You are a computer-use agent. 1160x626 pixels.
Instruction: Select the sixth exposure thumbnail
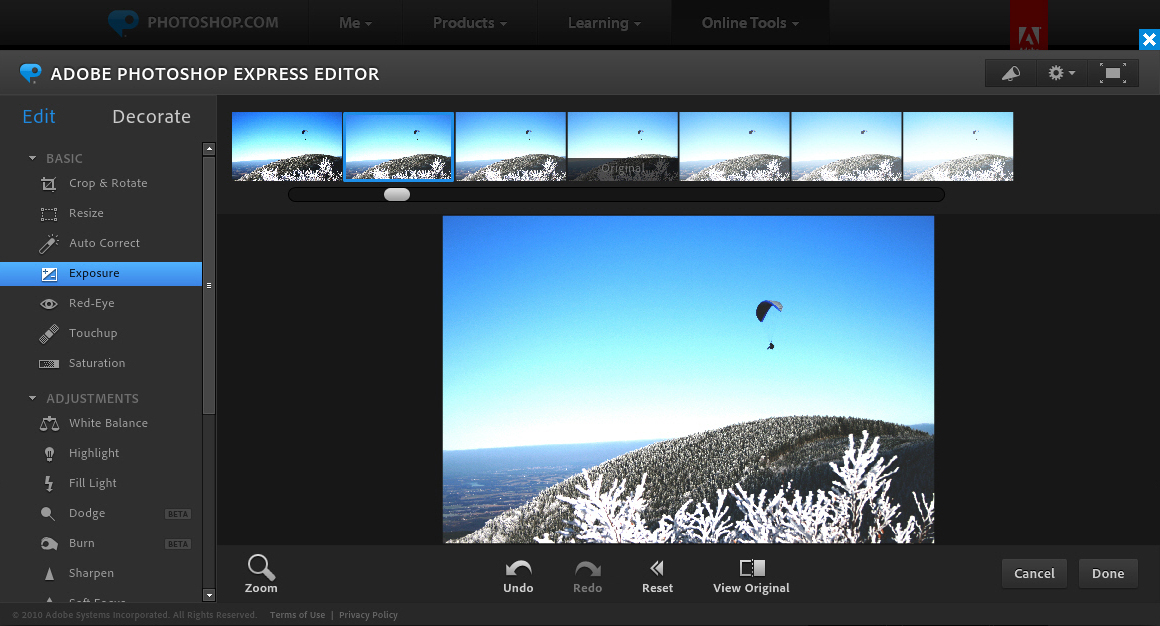tap(846, 147)
